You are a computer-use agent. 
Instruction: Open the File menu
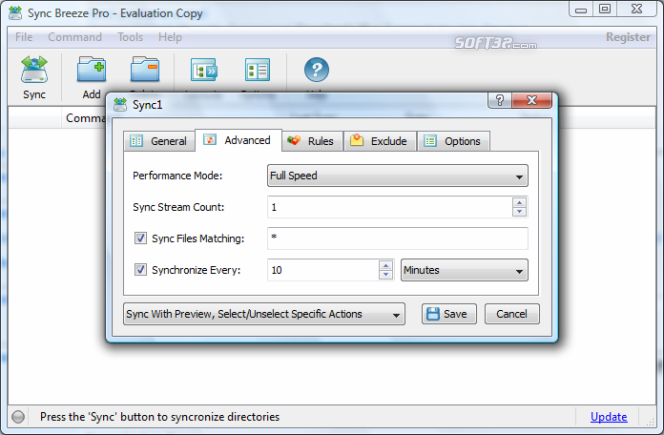(x=24, y=37)
